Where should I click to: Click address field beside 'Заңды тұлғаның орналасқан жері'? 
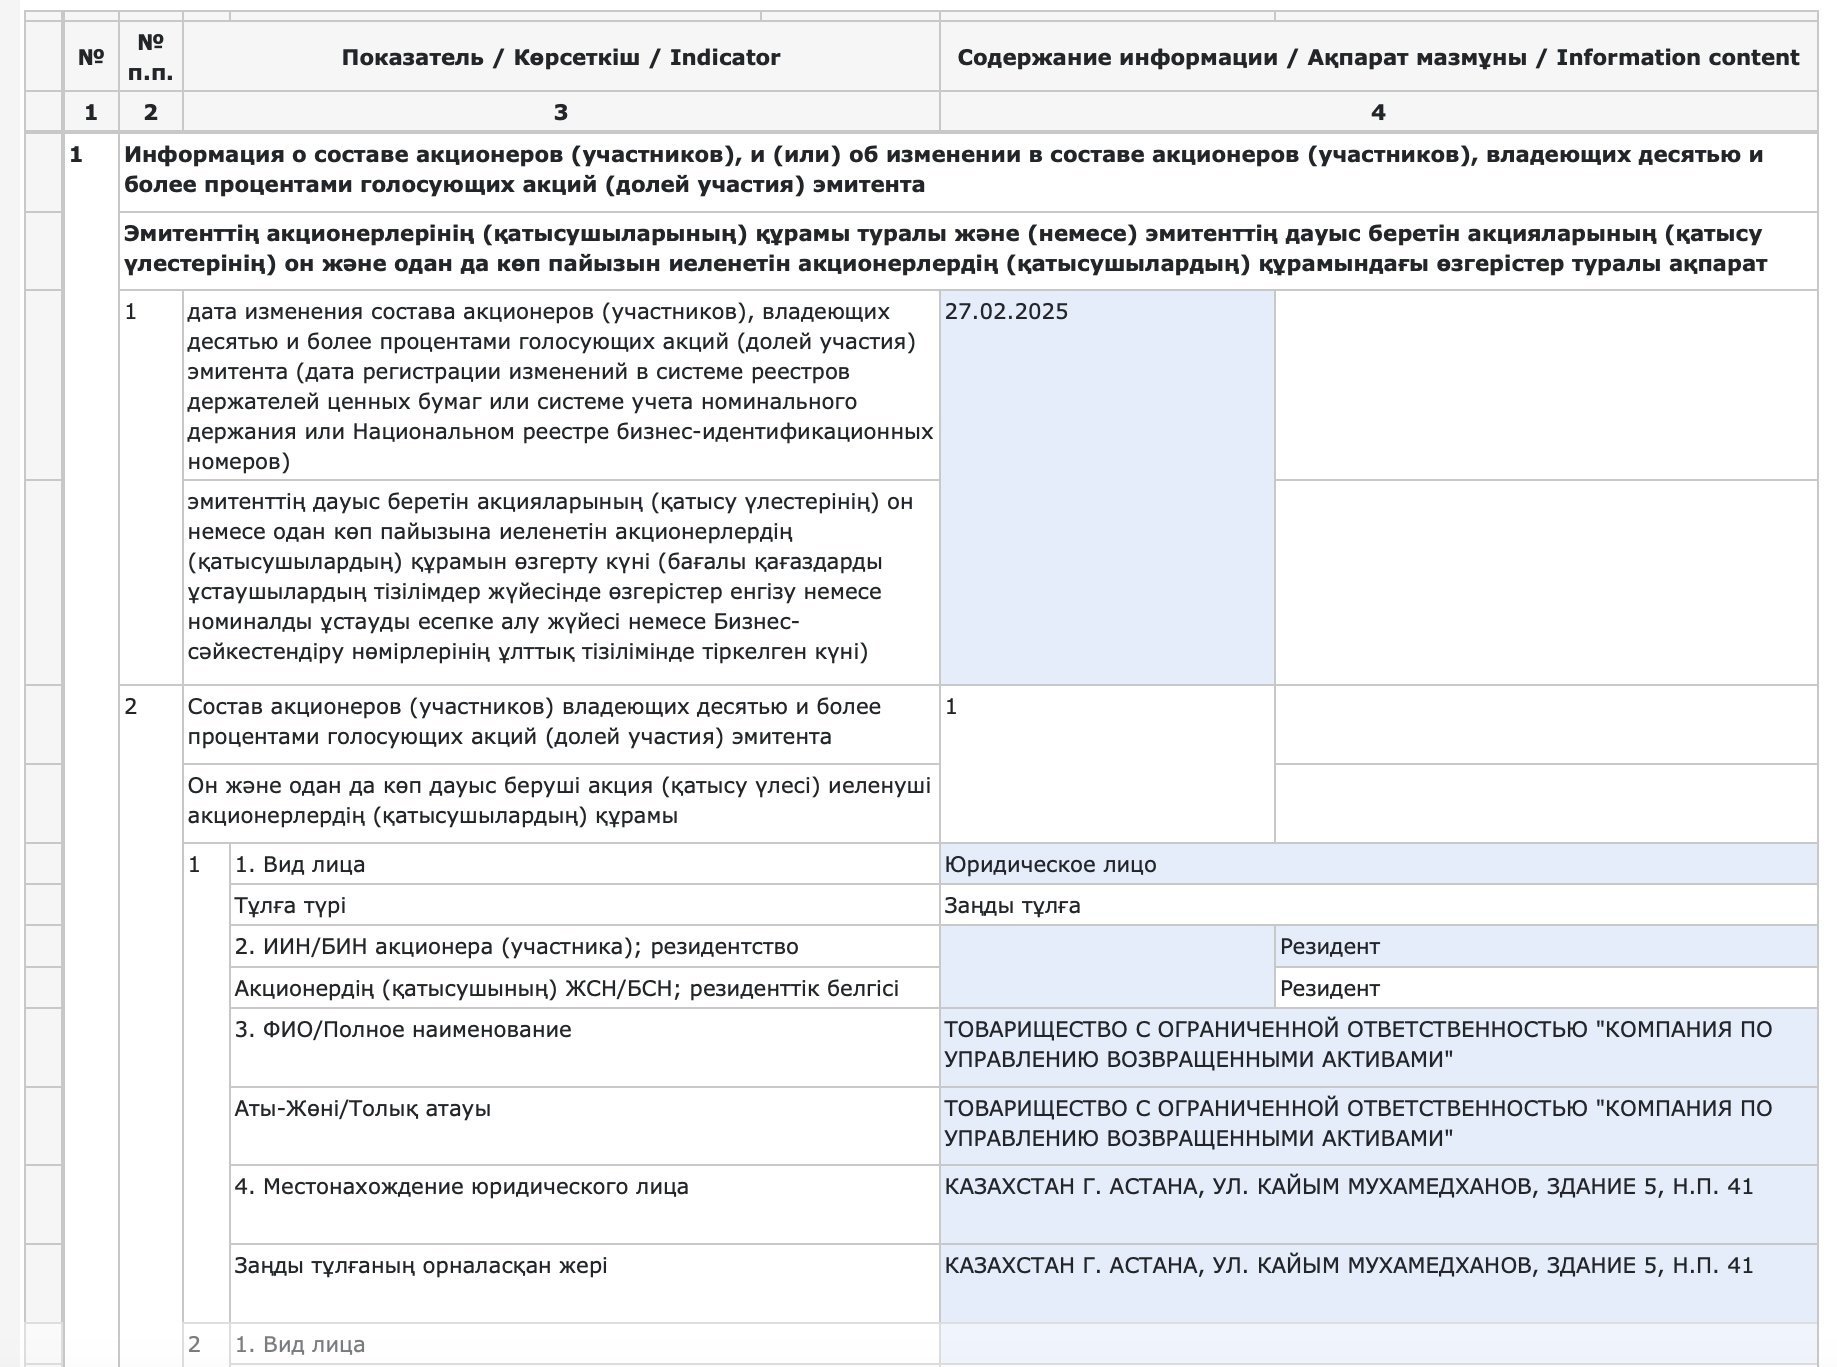(x=1377, y=1282)
